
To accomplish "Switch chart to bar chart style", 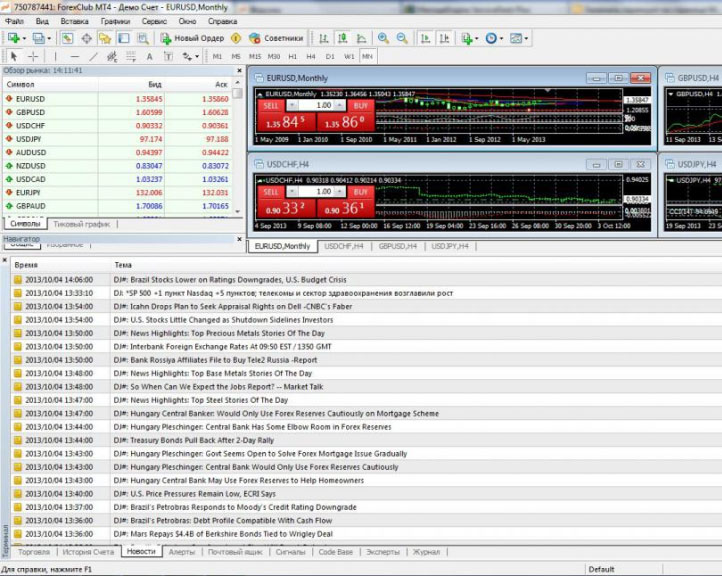I will tap(324, 38).
